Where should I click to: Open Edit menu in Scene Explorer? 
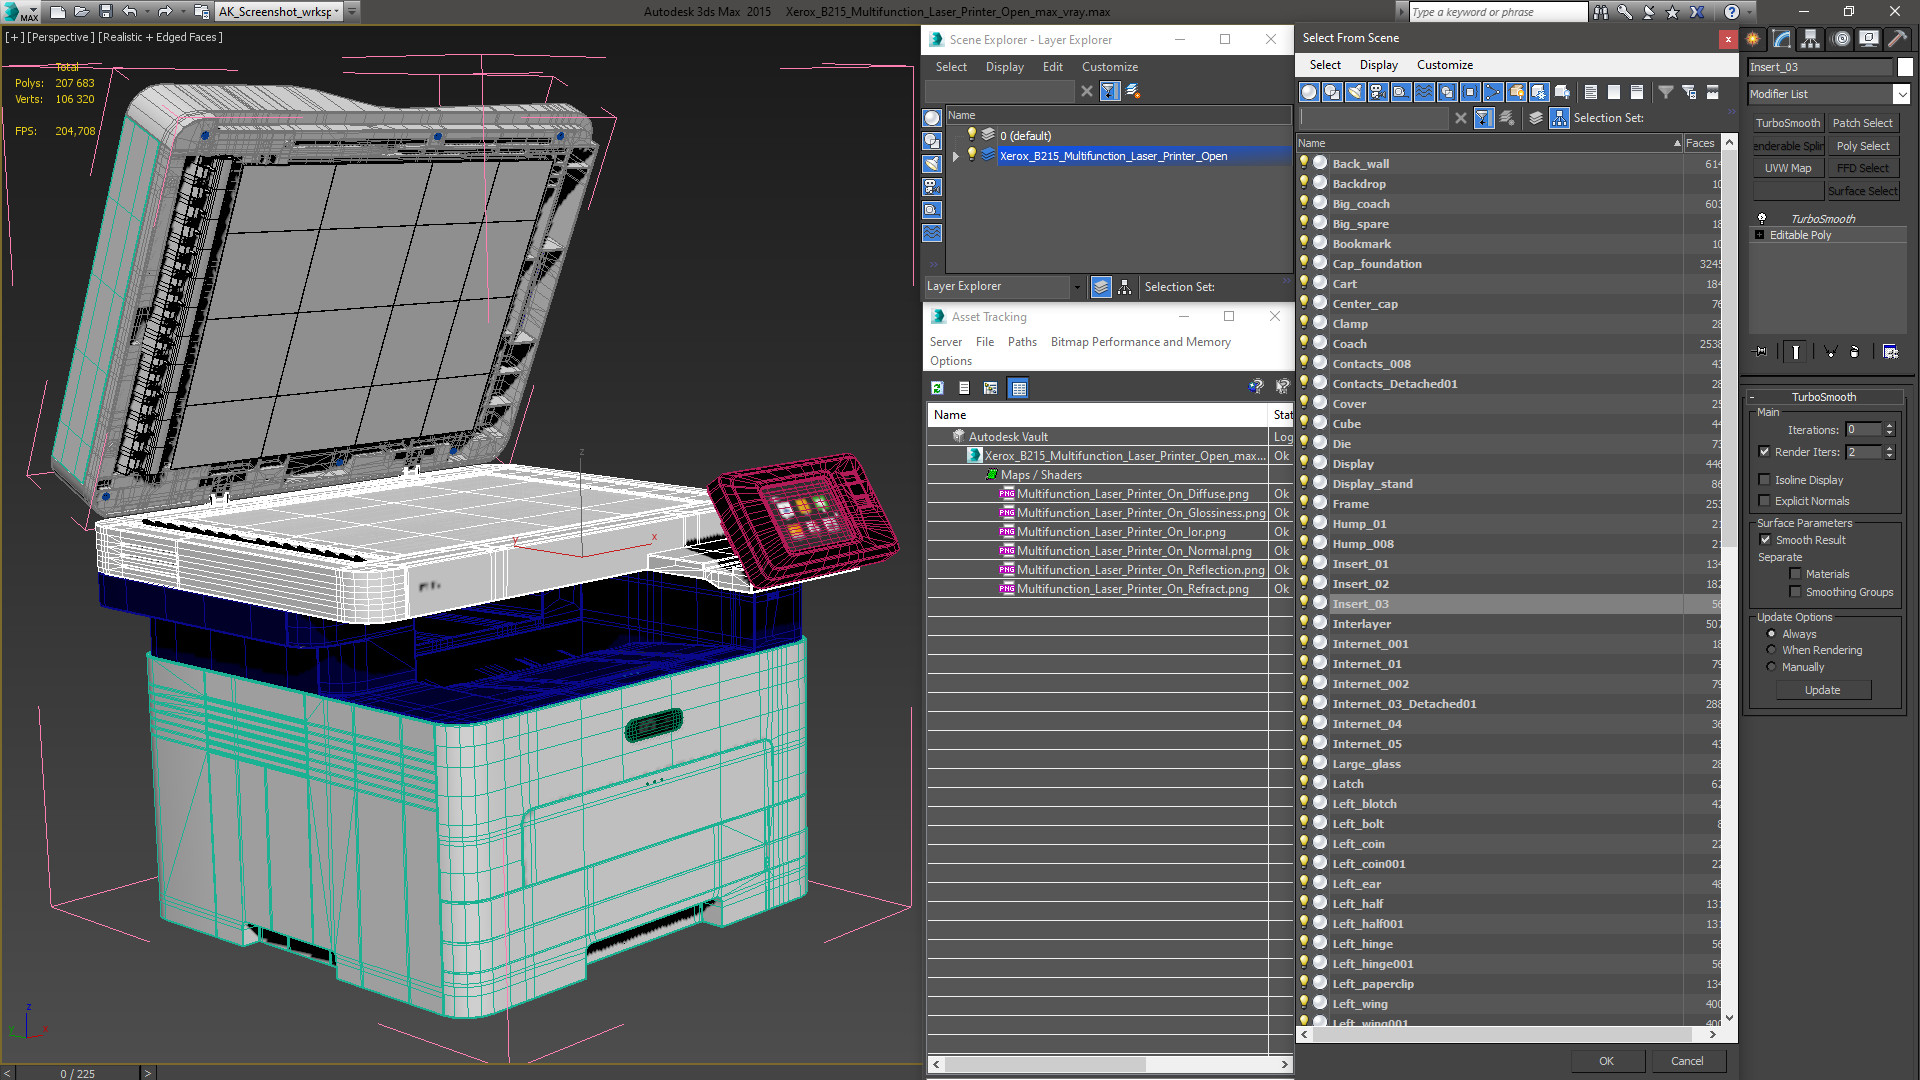pyautogui.click(x=1053, y=67)
